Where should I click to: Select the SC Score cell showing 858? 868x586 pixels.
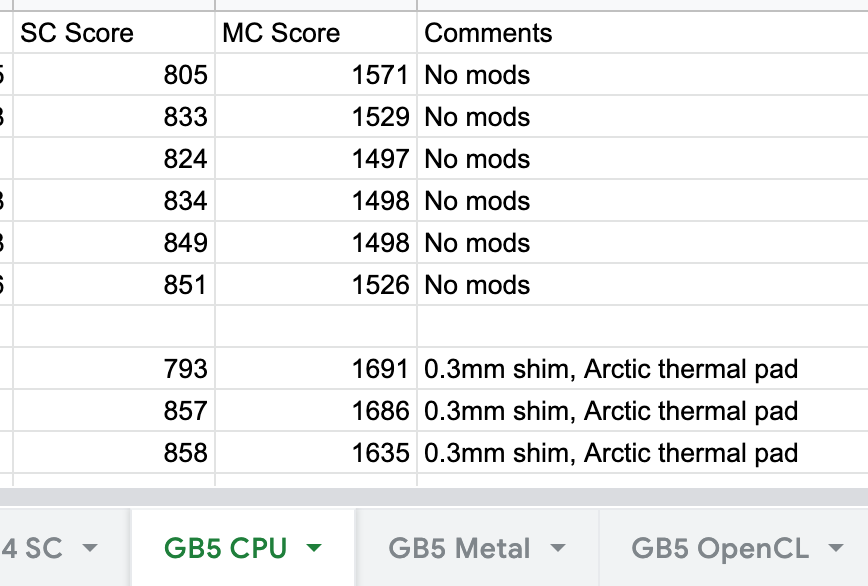coord(114,453)
